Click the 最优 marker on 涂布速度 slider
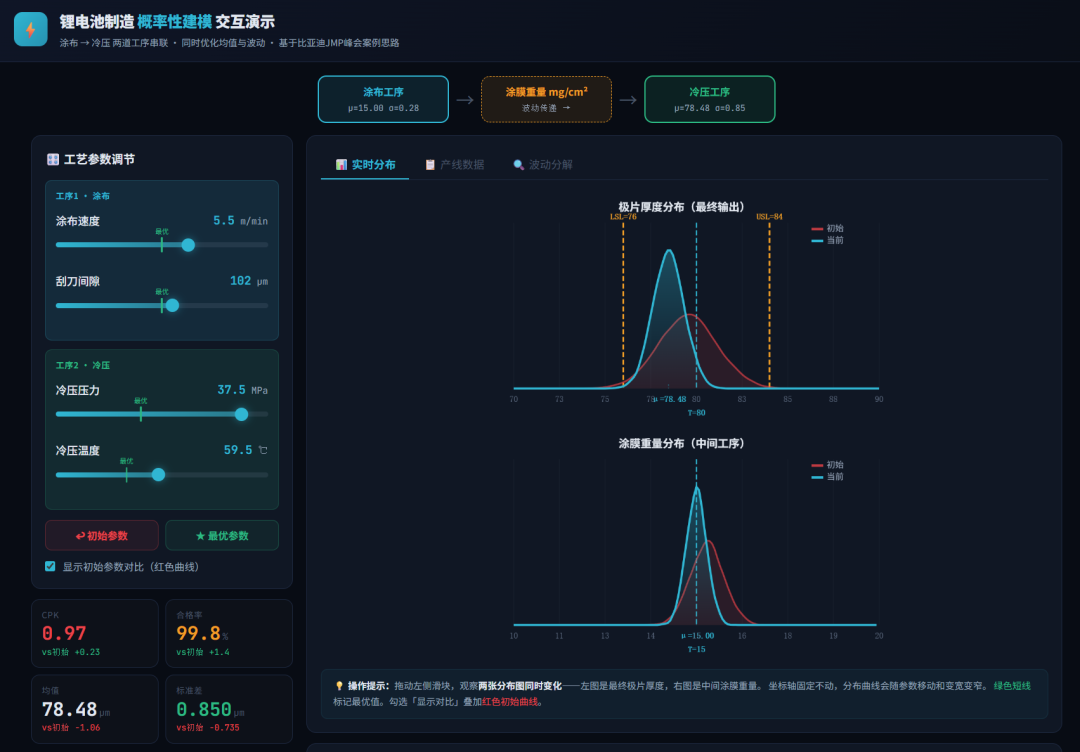The image size is (1080, 752). point(162,241)
